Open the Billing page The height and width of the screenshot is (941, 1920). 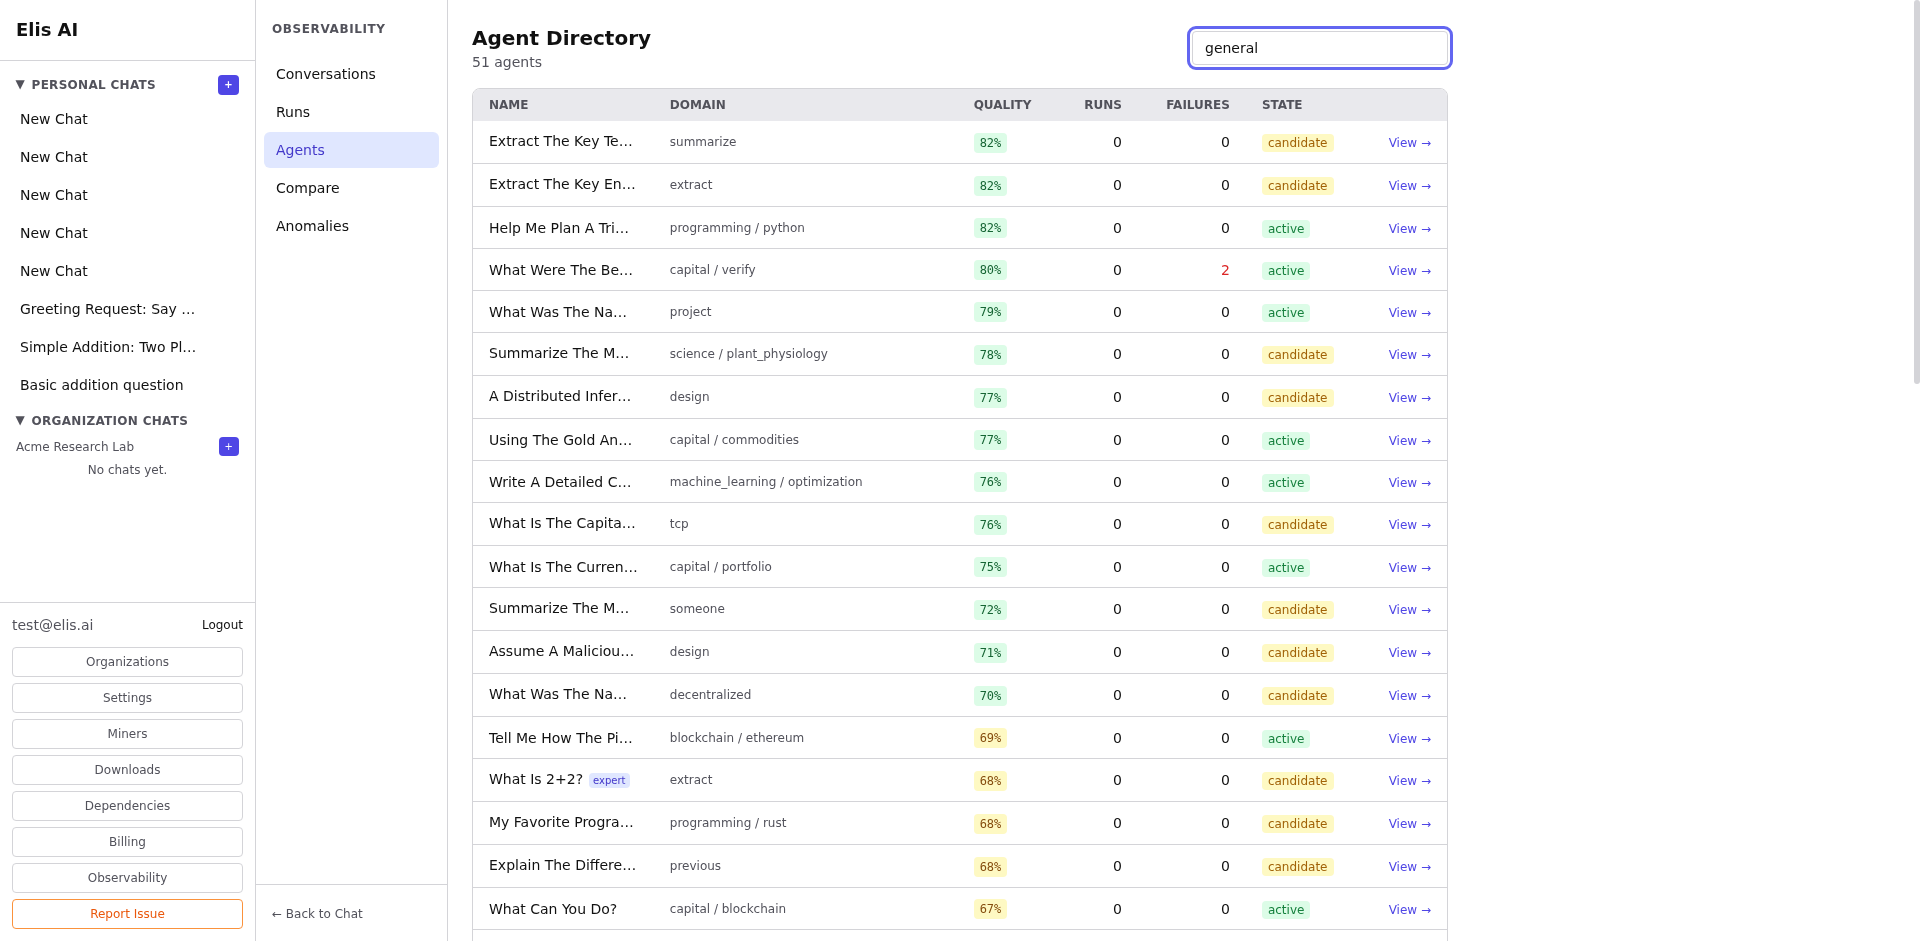click(x=127, y=842)
